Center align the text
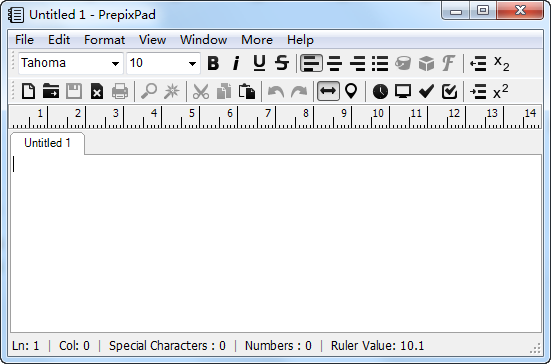 point(334,63)
